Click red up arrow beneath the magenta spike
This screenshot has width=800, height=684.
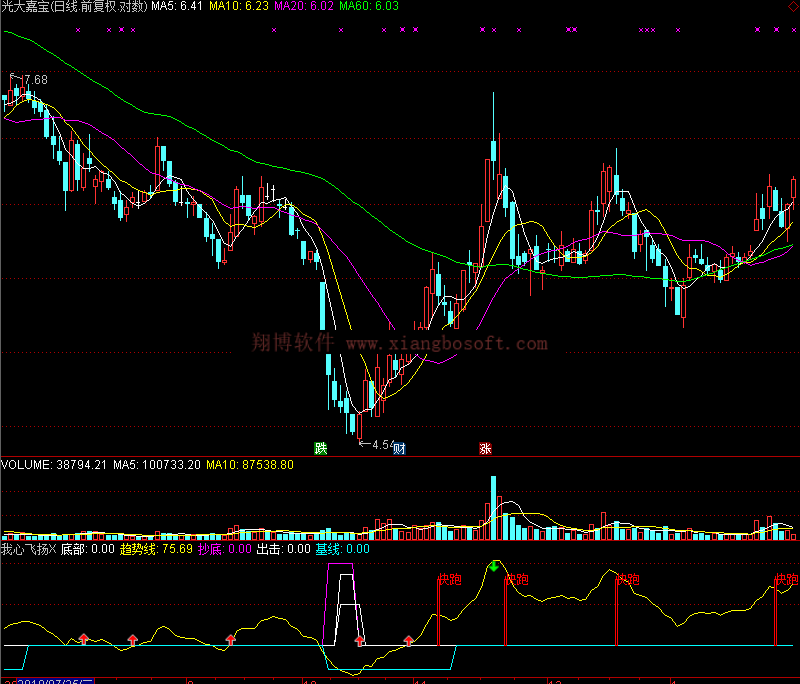point(360,641)
